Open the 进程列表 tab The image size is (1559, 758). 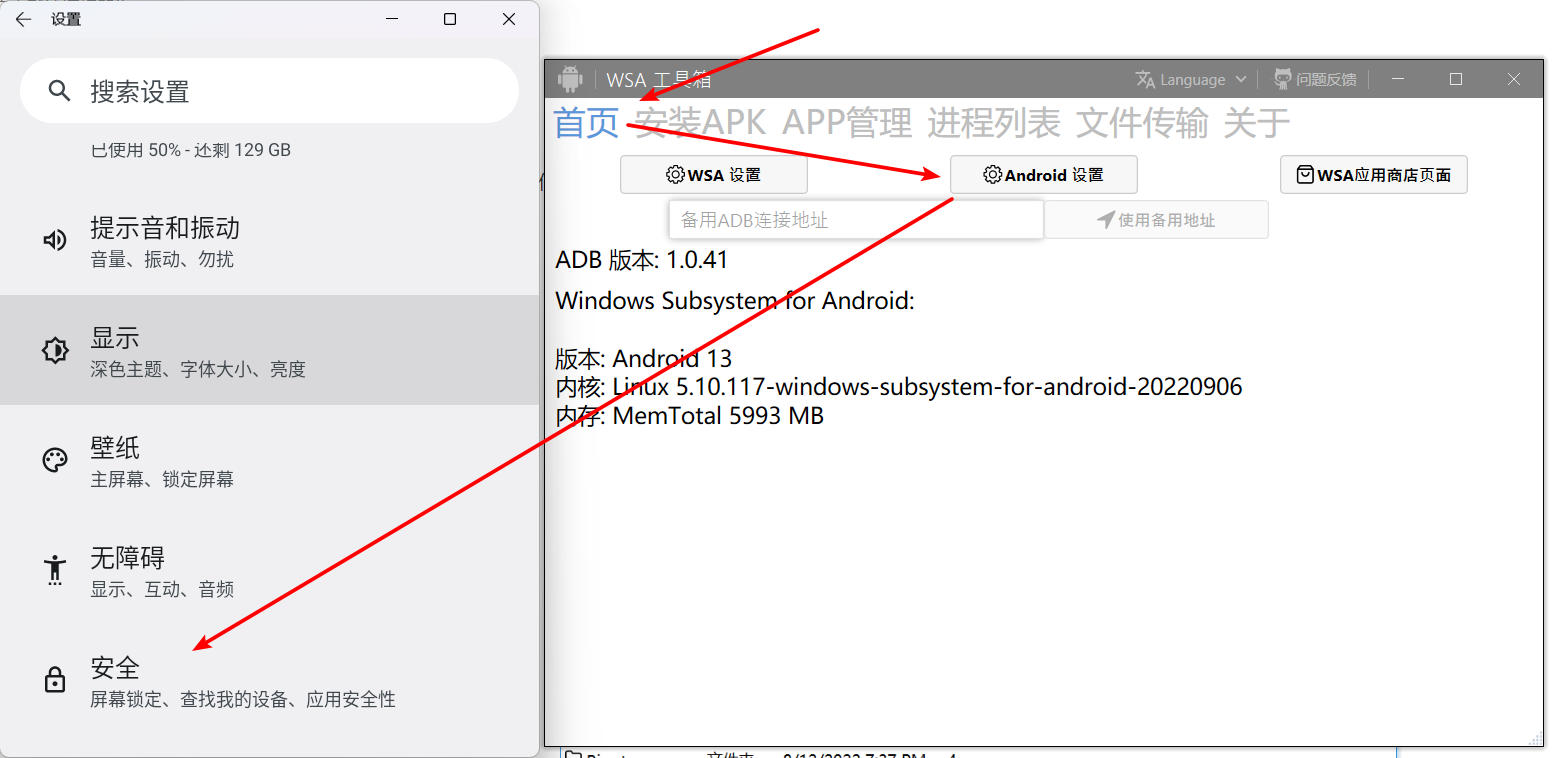tap(993, 123)
